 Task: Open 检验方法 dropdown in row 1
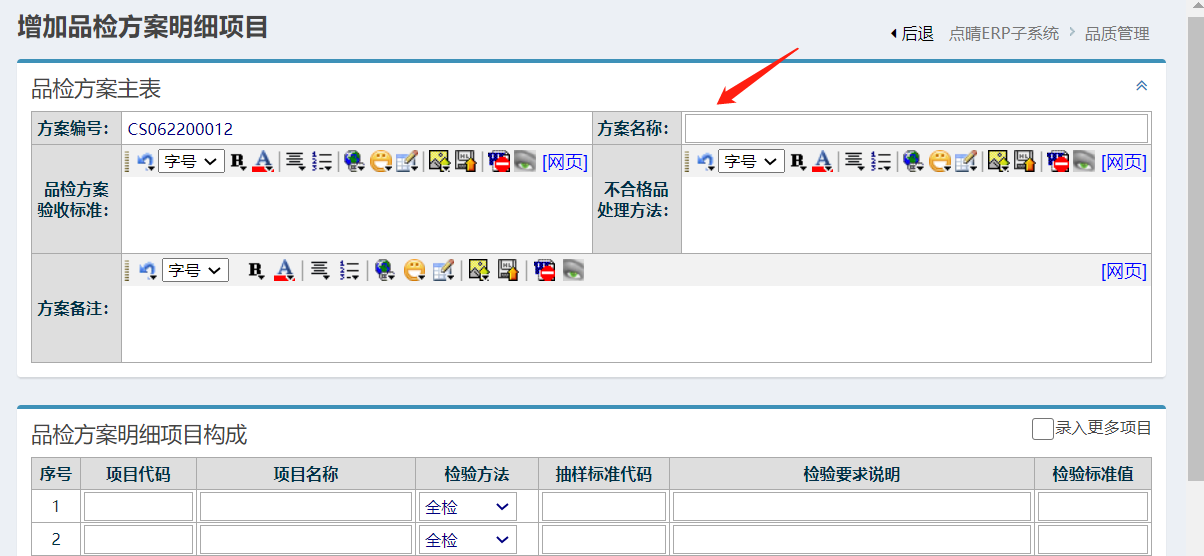click(467, 507)
